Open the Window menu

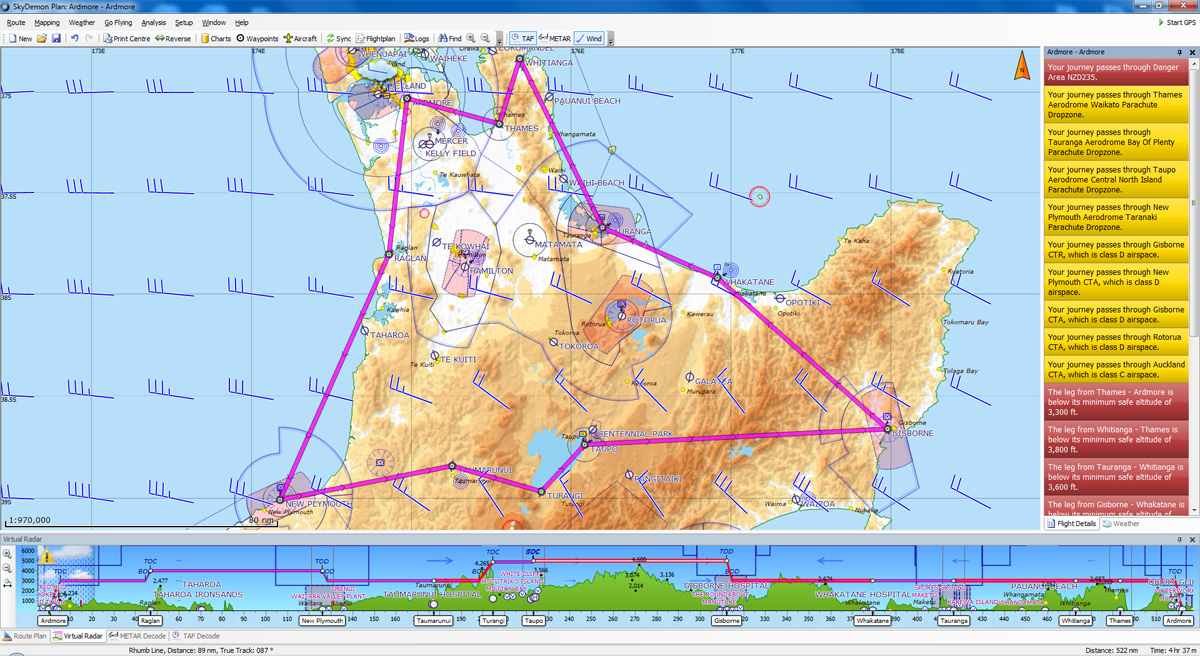(x=214, y=22)
